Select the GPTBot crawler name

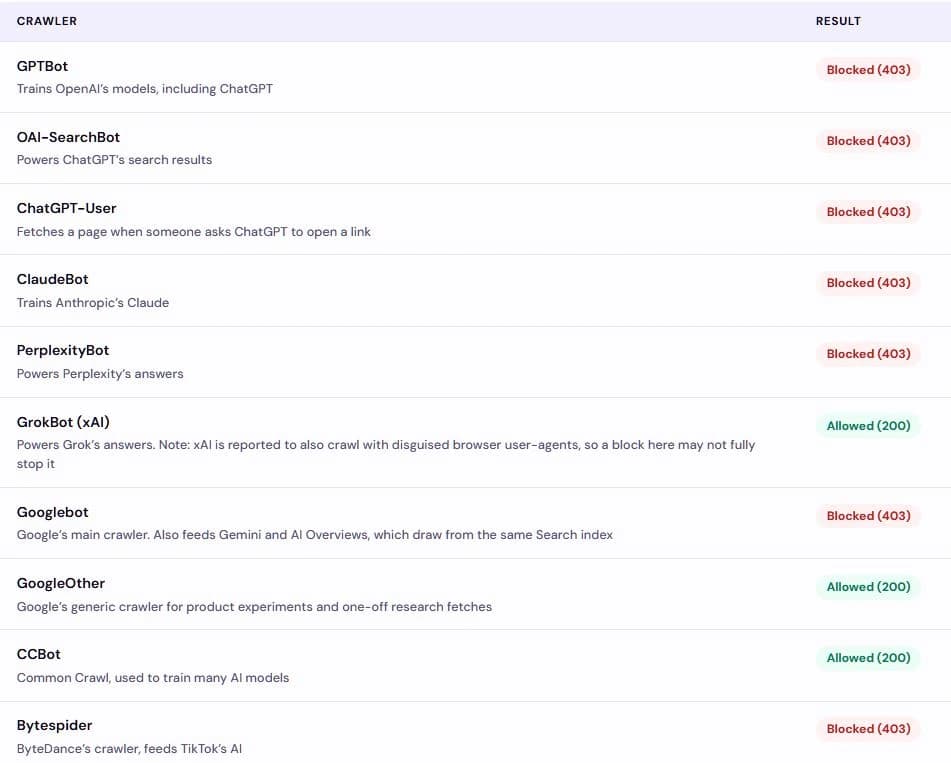tap(42, 66)
